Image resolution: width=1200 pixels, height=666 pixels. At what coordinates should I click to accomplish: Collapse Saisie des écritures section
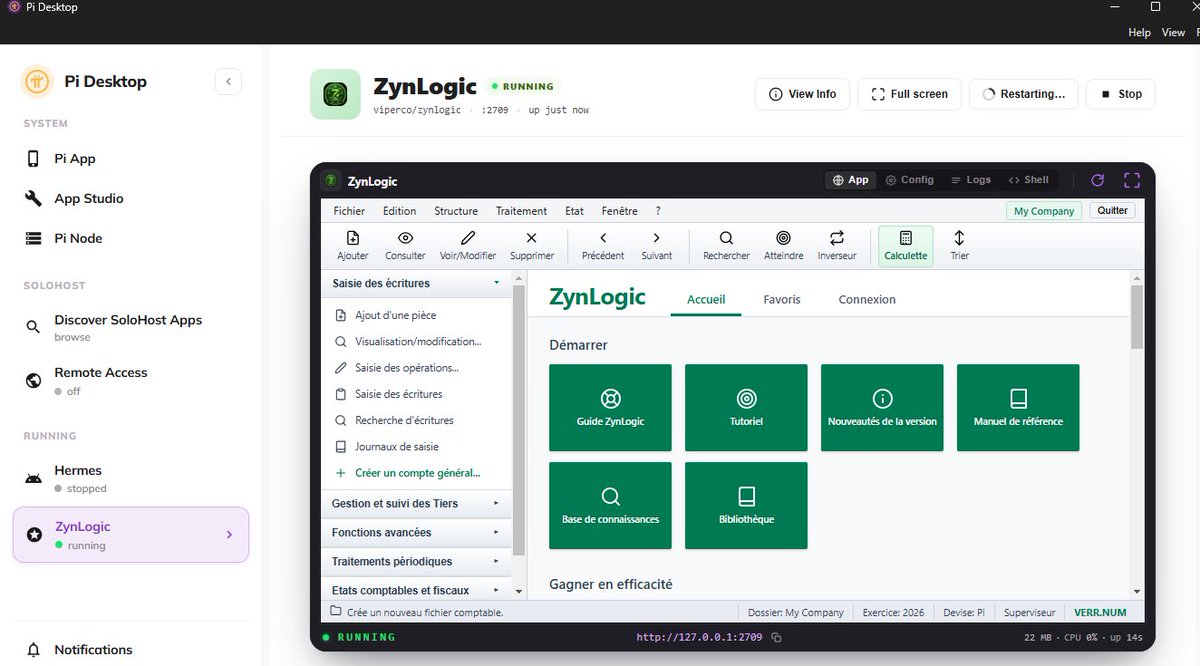tap(416, 283)
